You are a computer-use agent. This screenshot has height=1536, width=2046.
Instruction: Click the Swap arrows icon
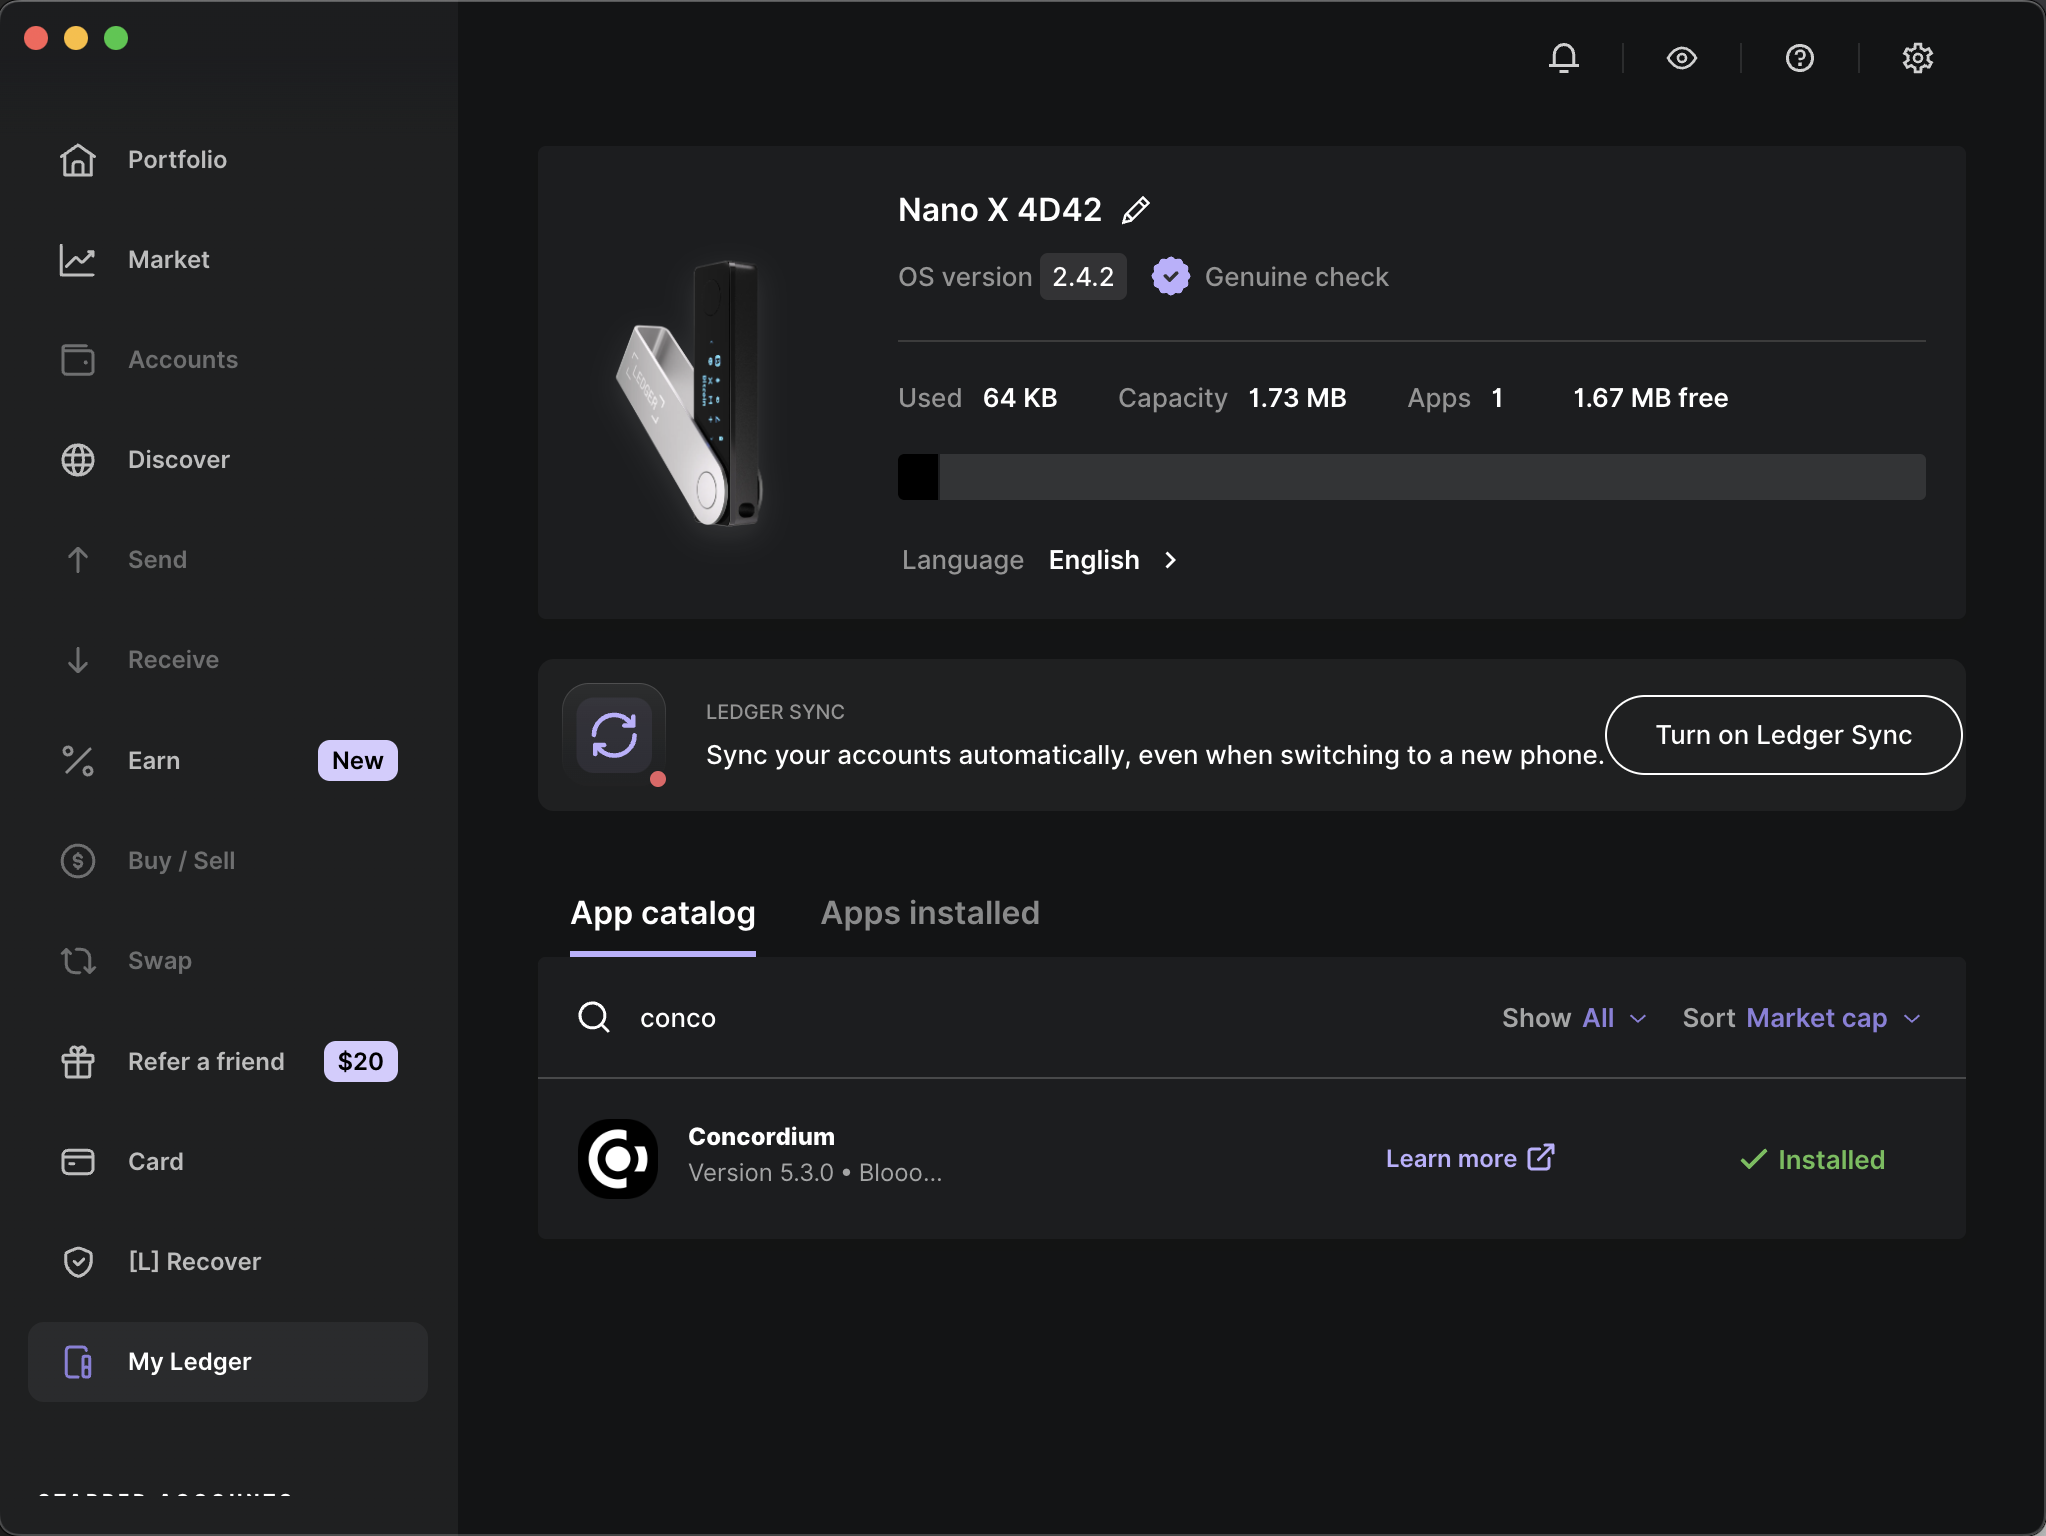coord(78,960)
